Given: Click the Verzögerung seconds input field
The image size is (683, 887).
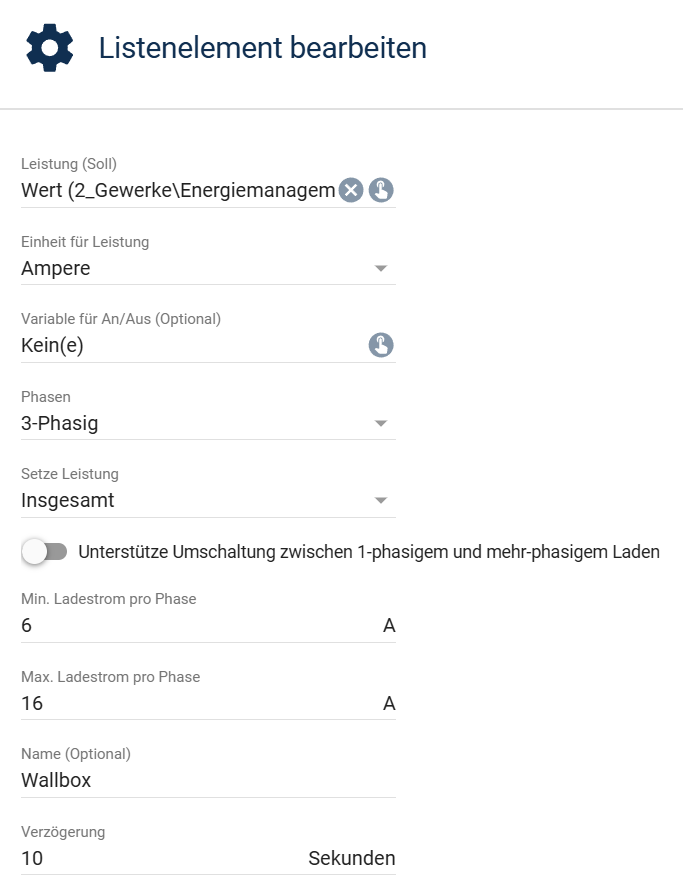Looking at the screenshot, I should pyautogui.click(x=161, y=858).
